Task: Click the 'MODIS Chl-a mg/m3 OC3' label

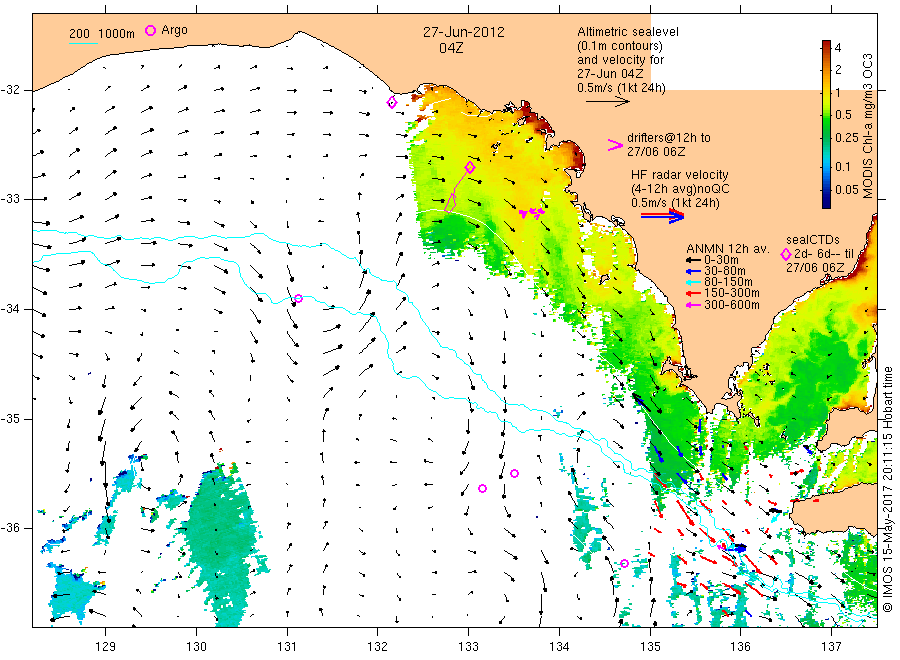Action: (867, 126)
